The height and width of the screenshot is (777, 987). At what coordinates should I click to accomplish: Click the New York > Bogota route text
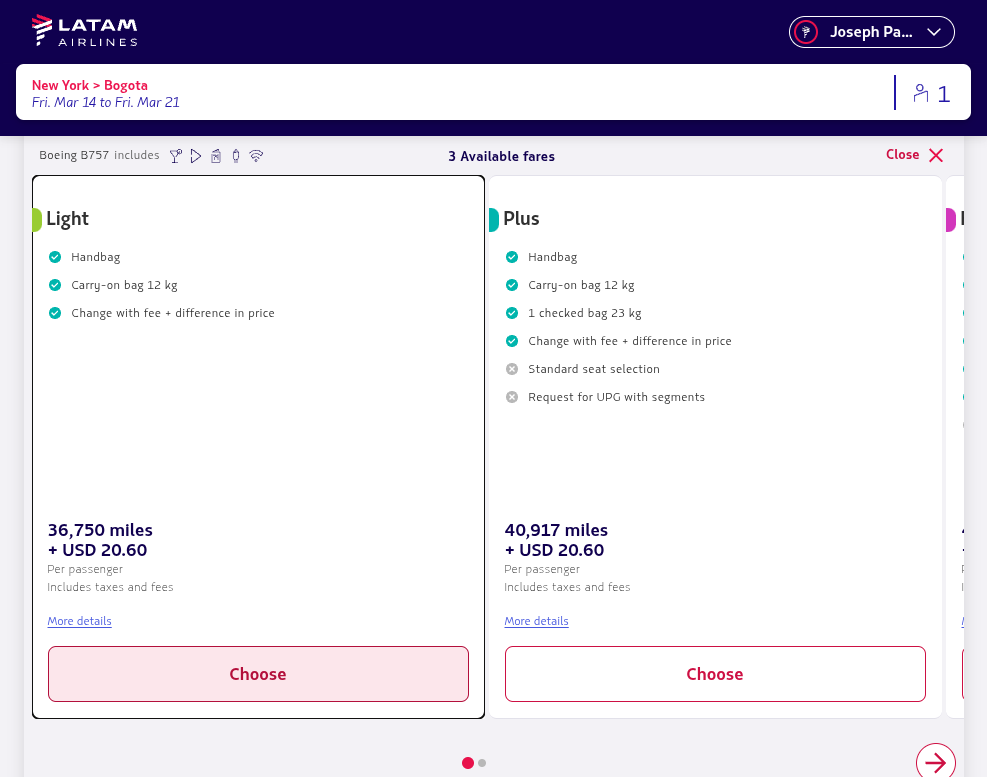90,85
